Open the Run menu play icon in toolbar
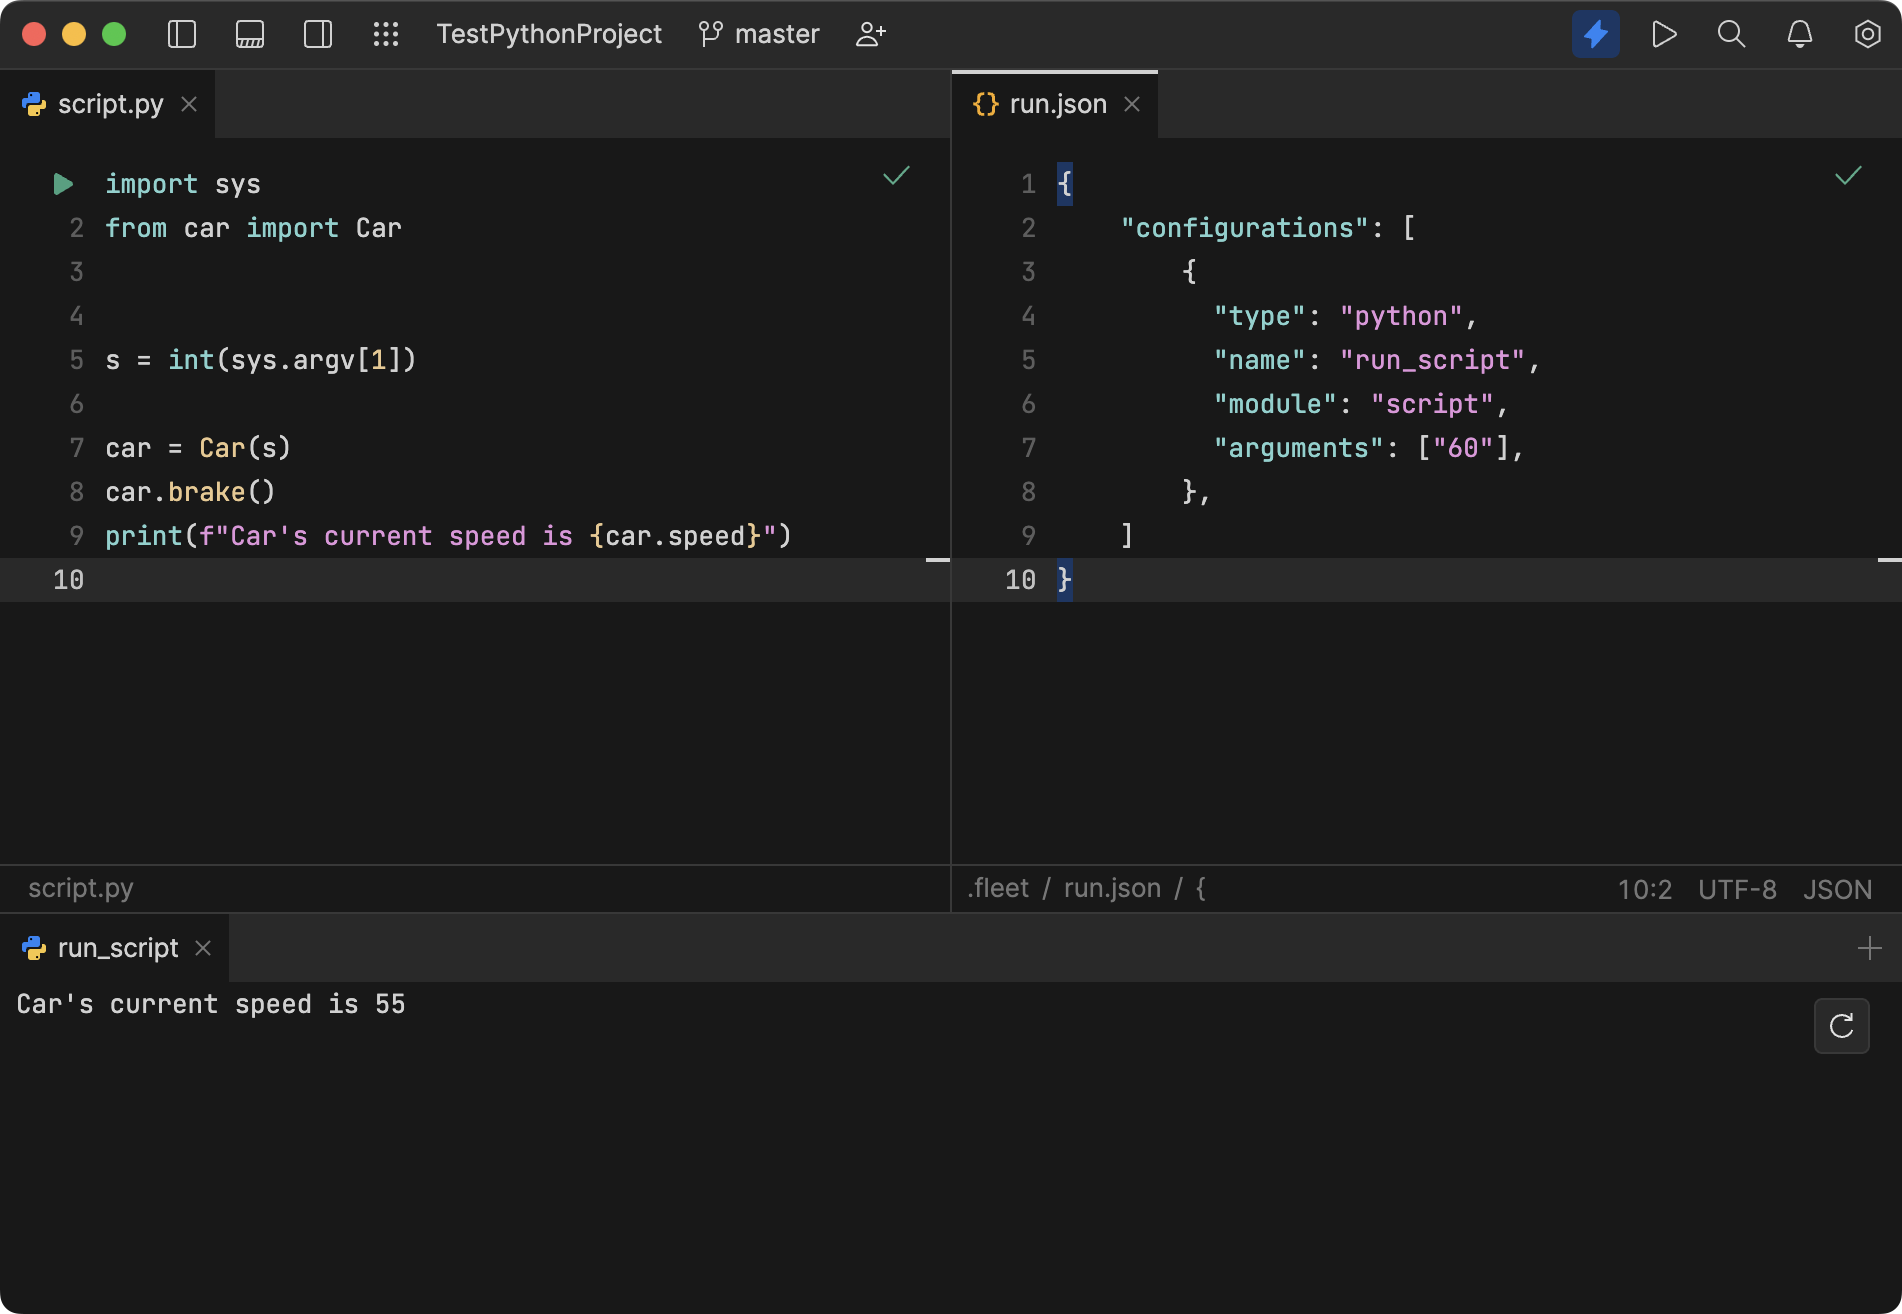This screenshot has width=1902, height=1314. 1664,33
